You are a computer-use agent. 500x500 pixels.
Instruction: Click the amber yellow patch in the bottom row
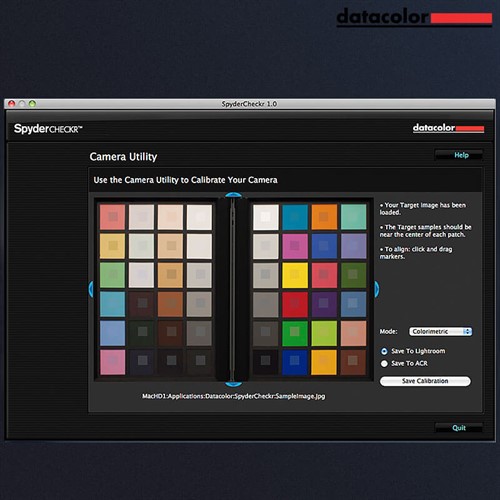click(324, 362)
